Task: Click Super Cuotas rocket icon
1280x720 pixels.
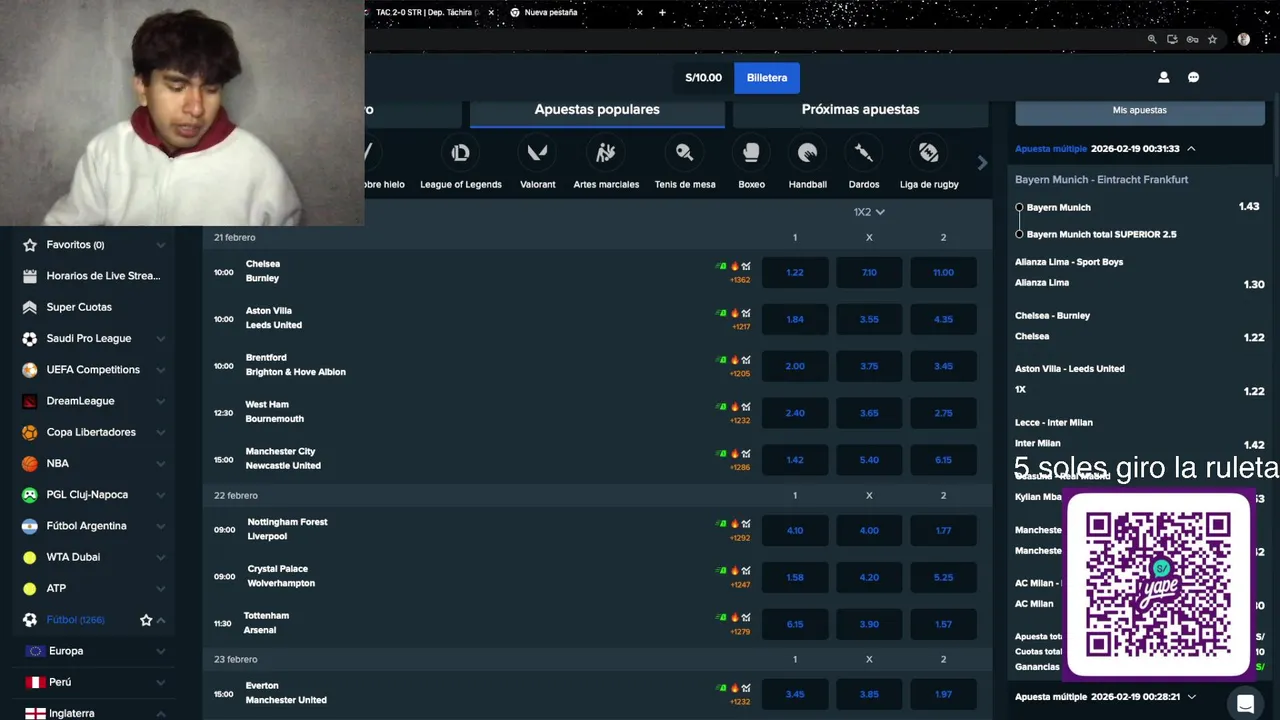Action: 30,307
